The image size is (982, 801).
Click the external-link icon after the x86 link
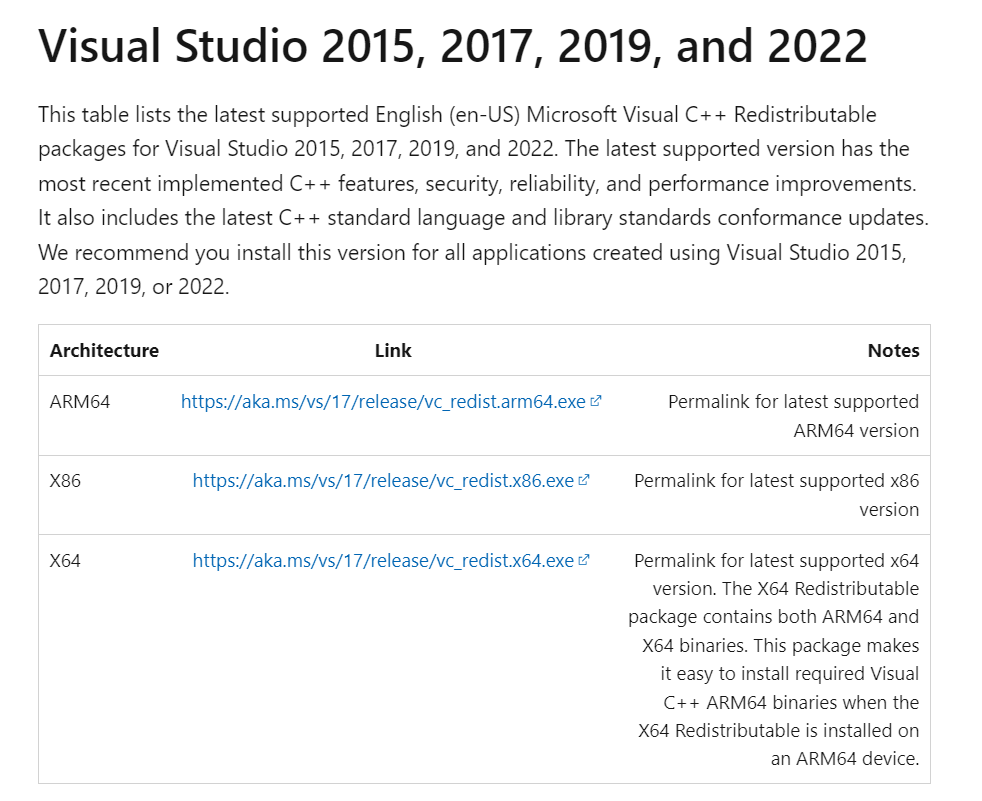(584, 480)
